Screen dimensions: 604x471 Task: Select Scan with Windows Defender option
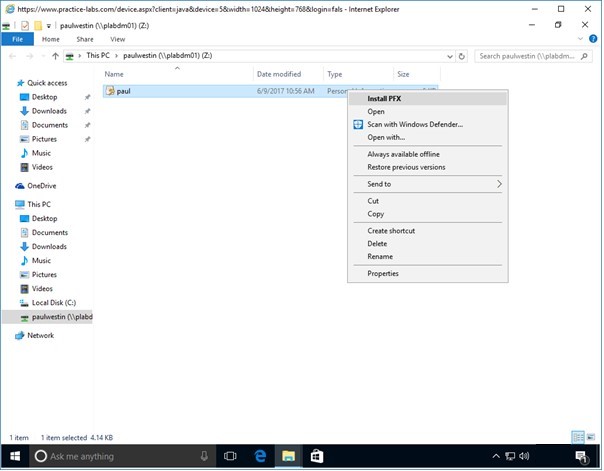click(408, 124)
